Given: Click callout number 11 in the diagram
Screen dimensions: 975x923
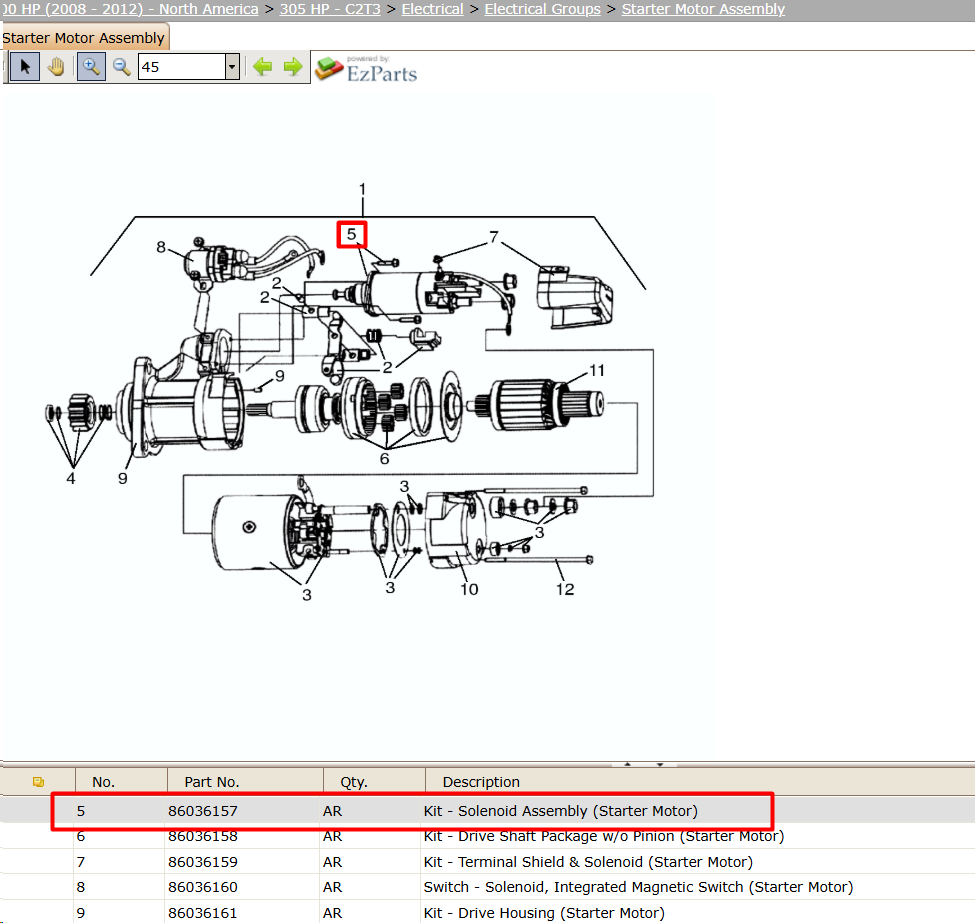Looking at the screenshot, I should pos(597,370).
